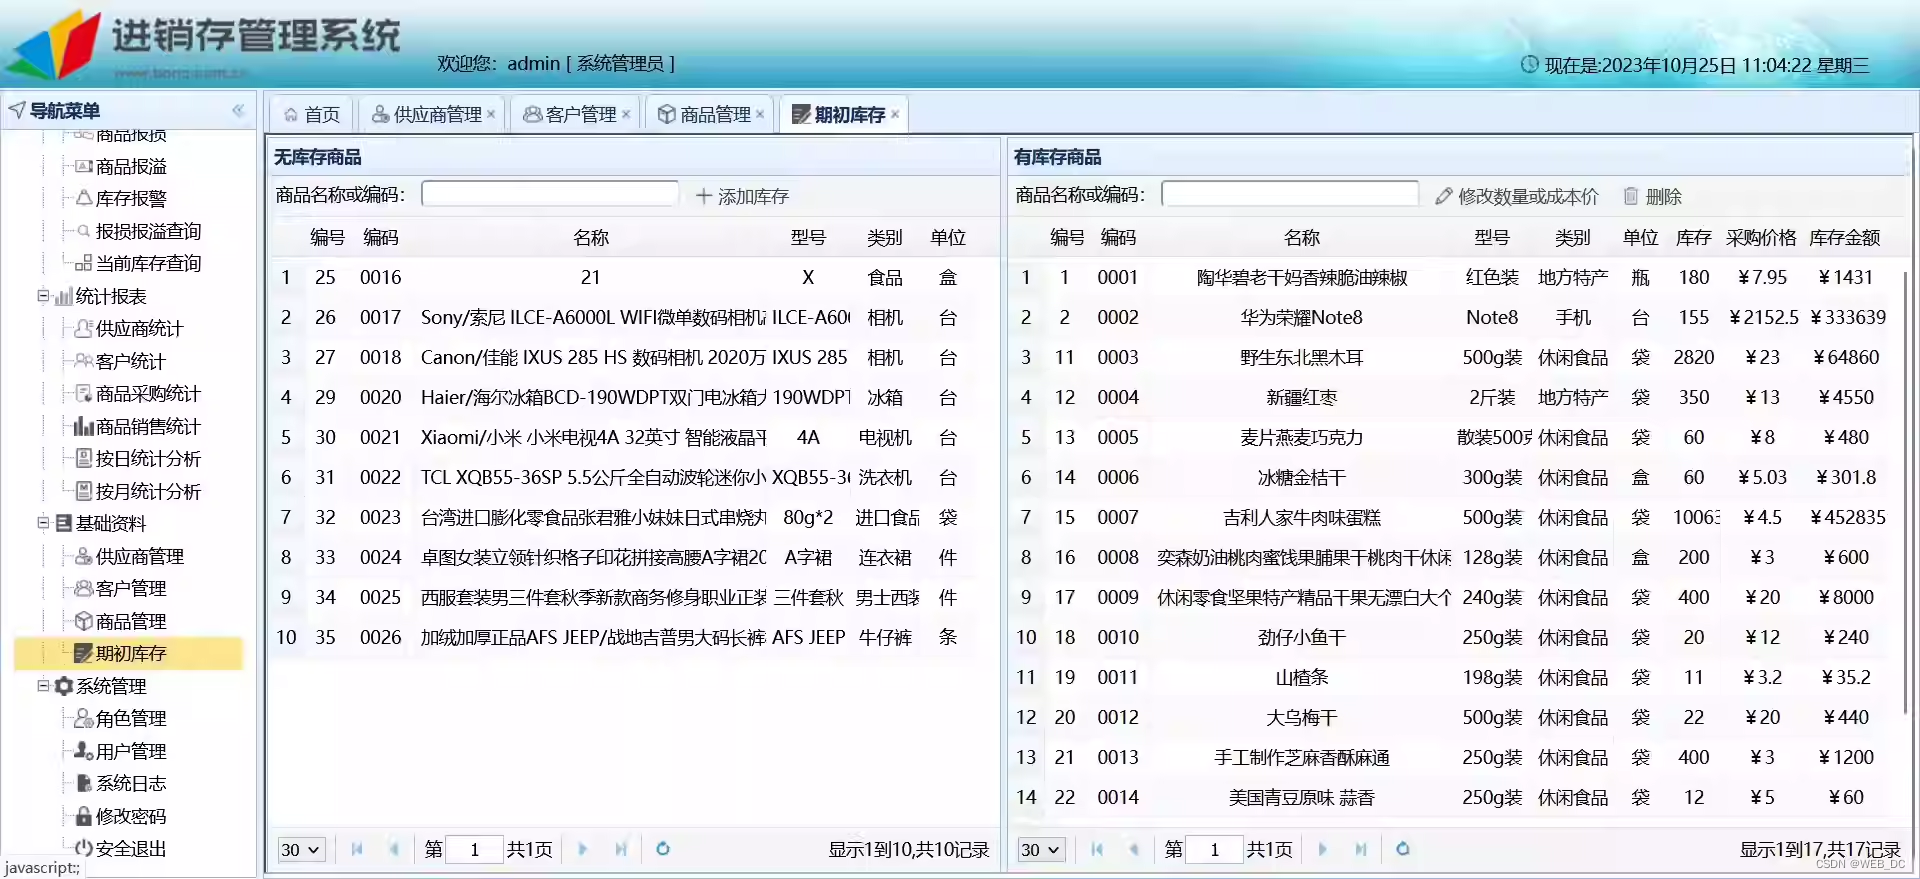Viewport: 1920px width, 879px height.
Task: Refresh the 无库存商品 list
Action: 662,849
